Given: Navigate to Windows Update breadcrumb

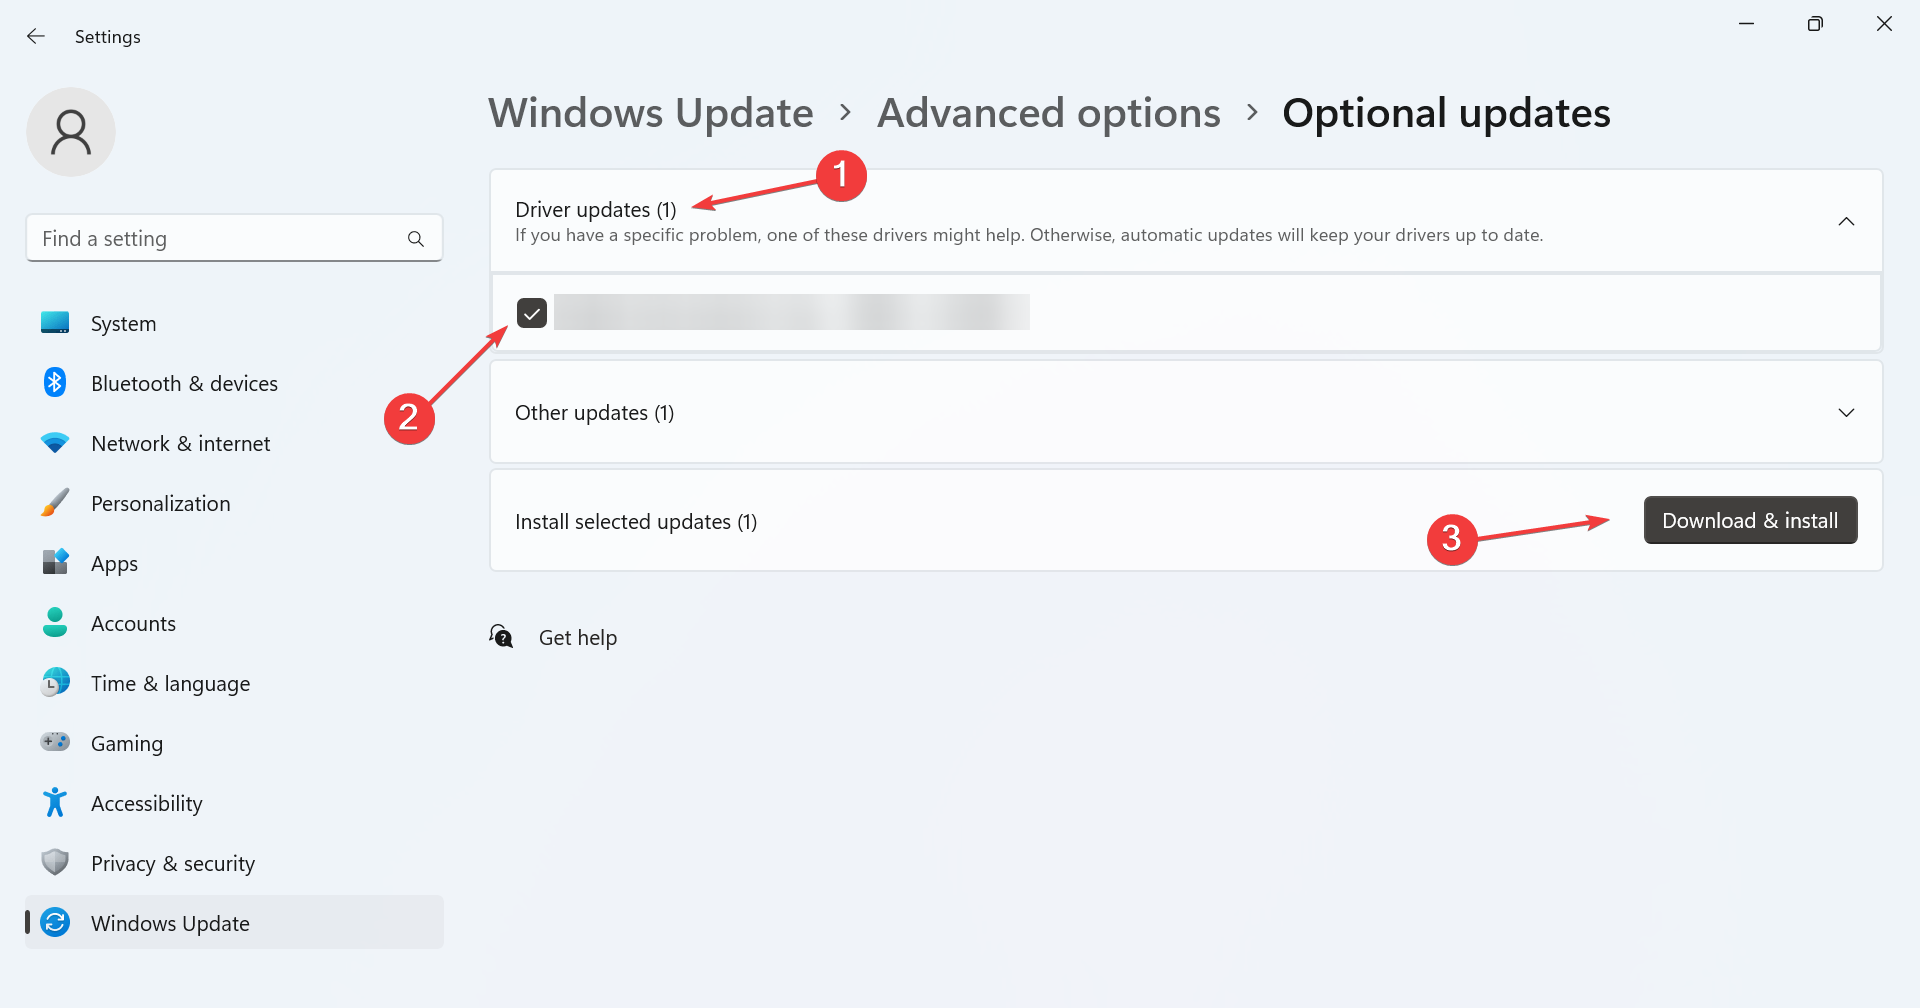Looking at the screenshot, I should [x=651, y=113].
